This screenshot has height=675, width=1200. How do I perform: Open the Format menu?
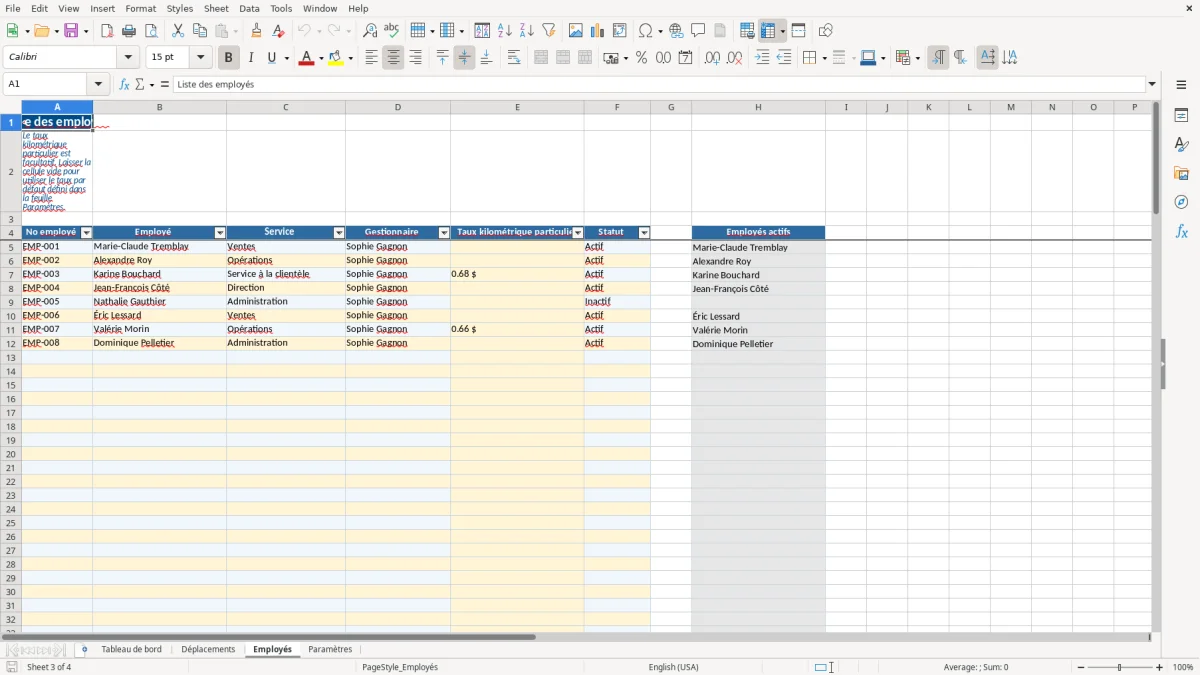click(140, 8)
